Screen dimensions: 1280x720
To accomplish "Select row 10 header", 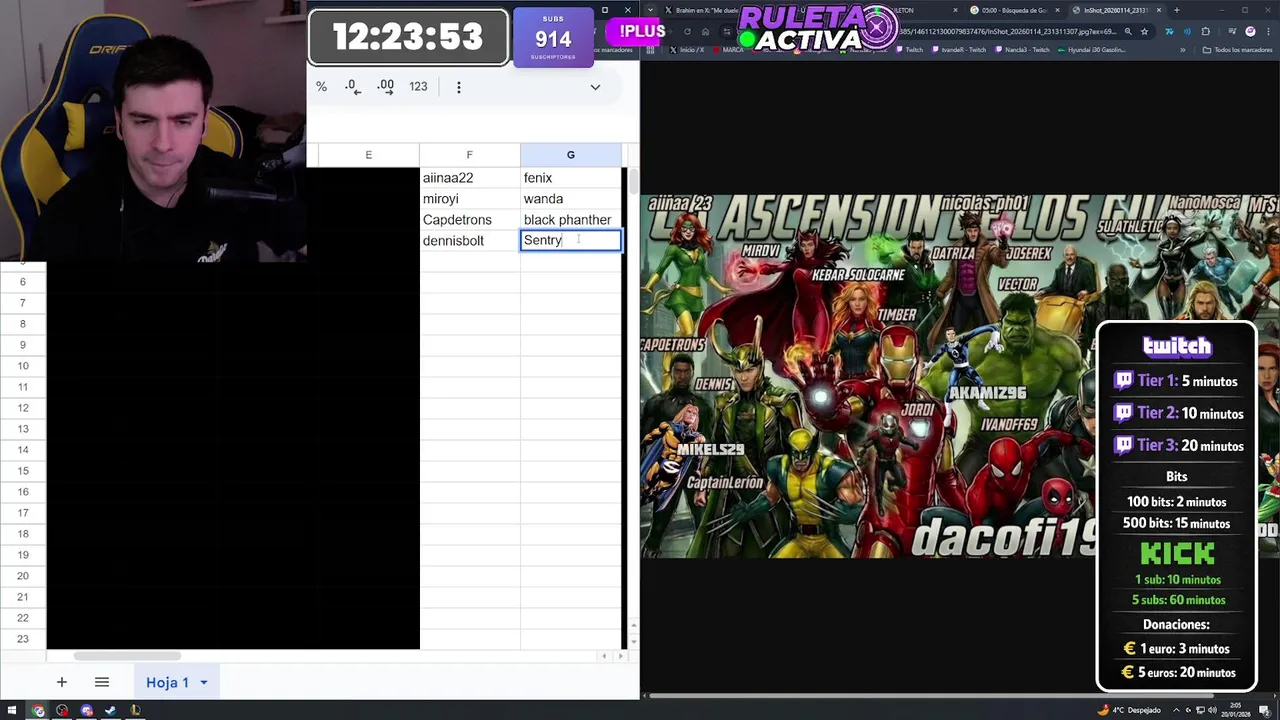I will pyautogui.click(x=23, y=366).
